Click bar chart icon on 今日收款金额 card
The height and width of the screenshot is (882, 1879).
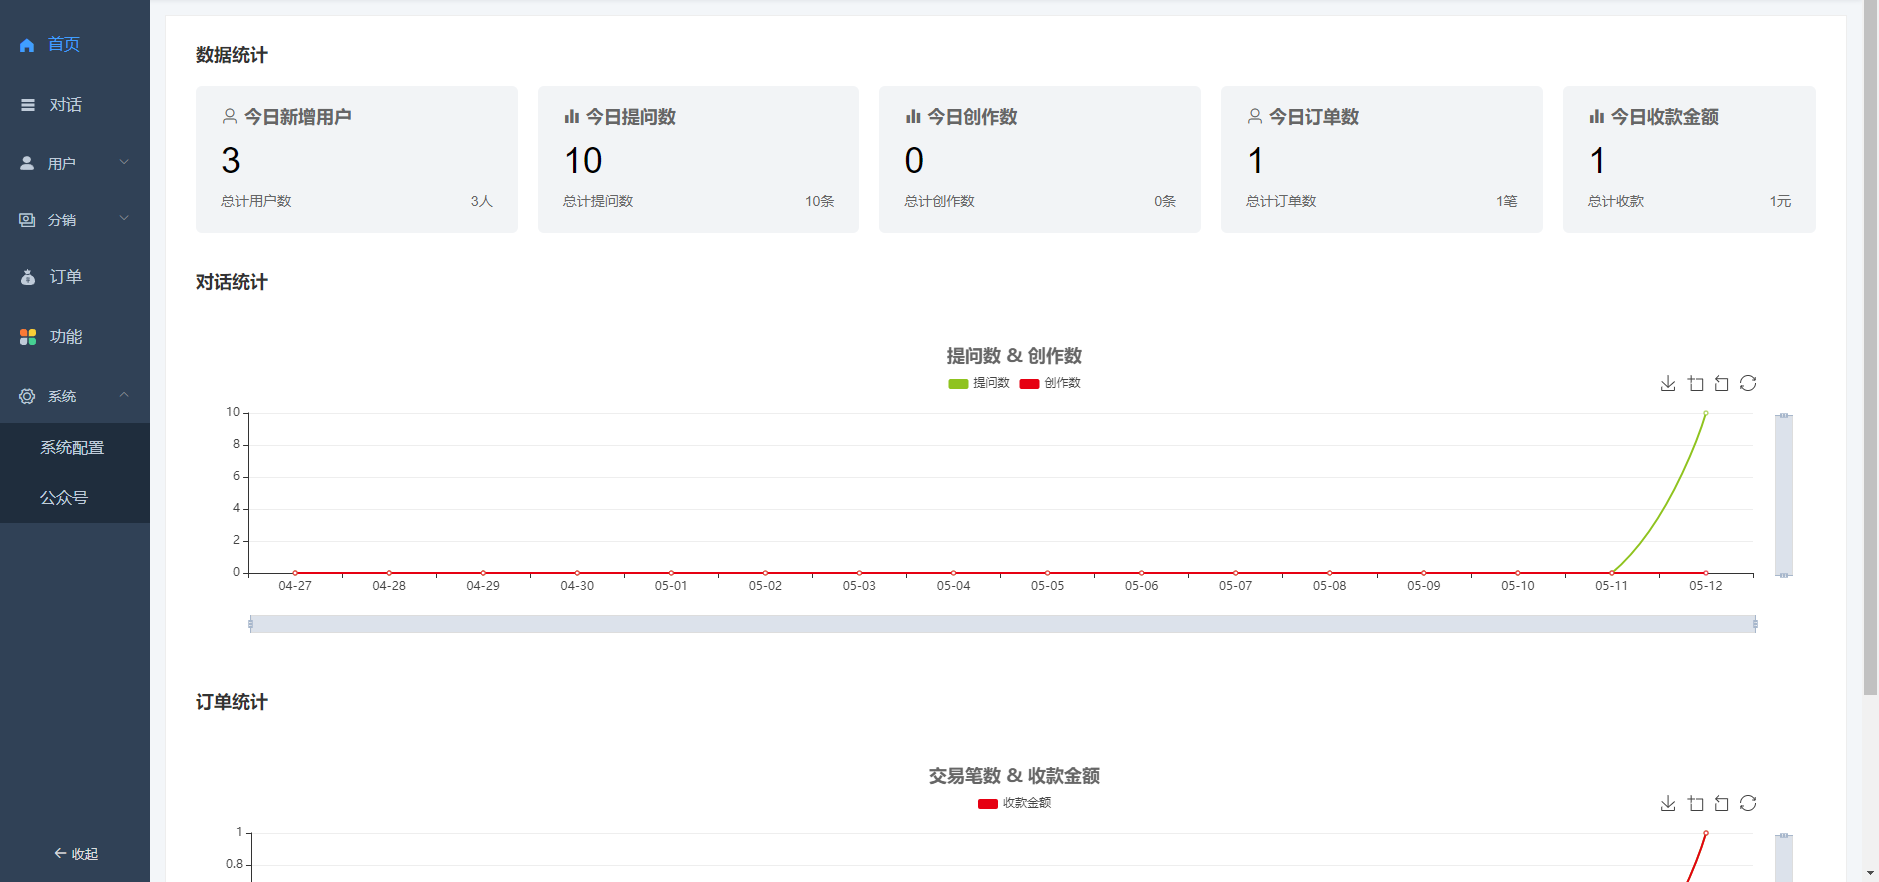(1597, 117)
